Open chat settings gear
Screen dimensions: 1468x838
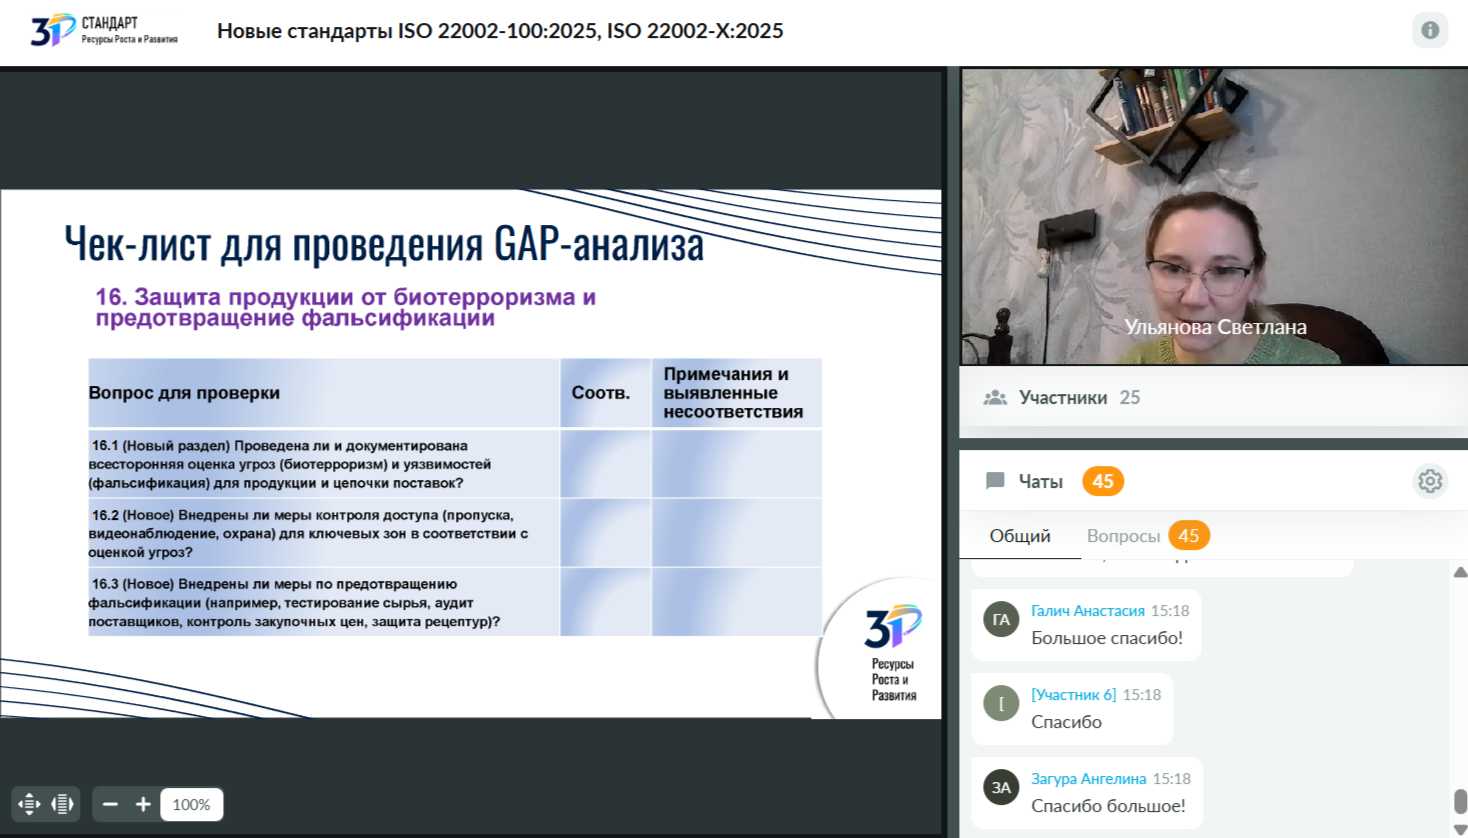tap(1430, 481)
